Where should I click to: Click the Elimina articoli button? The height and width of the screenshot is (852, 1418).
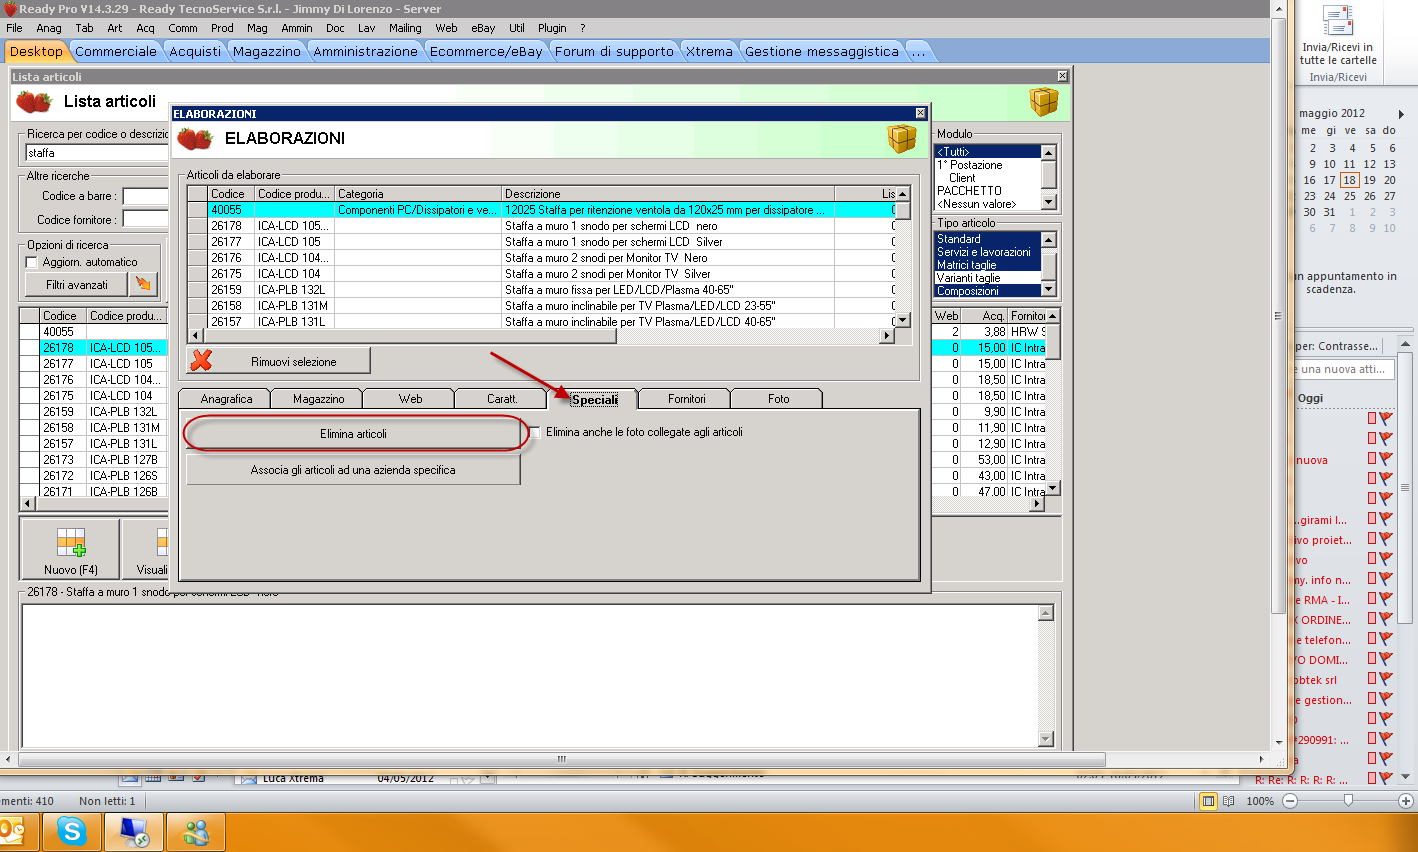tap(353, 434)
